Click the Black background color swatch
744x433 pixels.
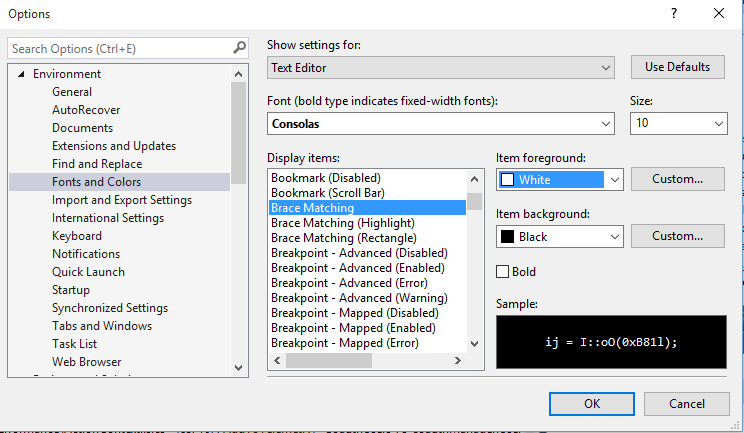pyautogui.click(x=508, y=237)
